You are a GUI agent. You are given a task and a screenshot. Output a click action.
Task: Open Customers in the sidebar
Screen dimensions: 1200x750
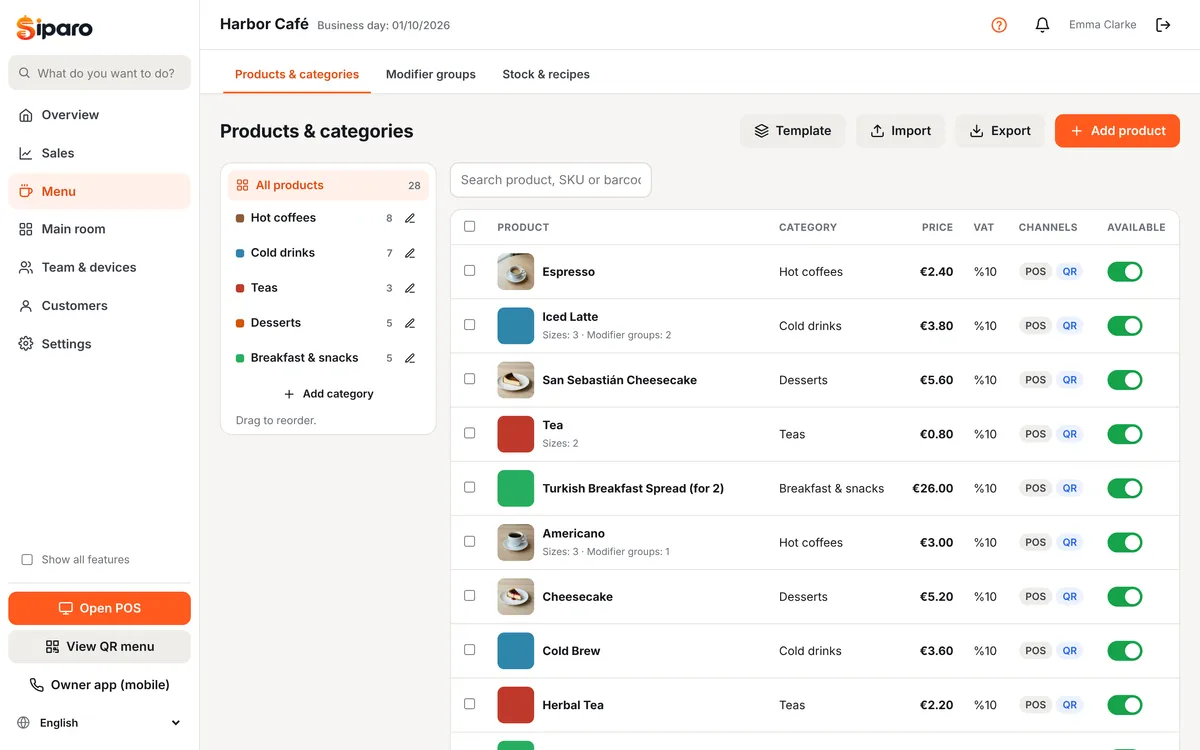click(99, 306)
